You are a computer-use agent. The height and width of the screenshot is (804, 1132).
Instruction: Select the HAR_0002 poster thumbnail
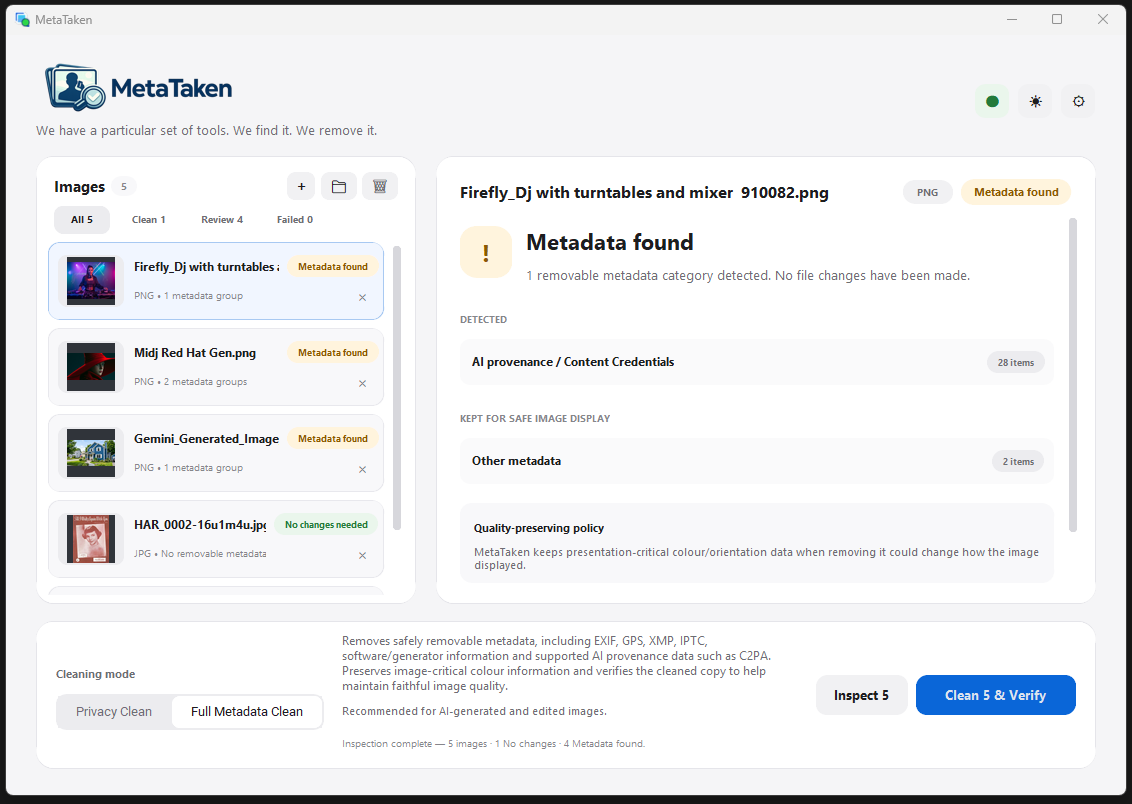(91, 538)
